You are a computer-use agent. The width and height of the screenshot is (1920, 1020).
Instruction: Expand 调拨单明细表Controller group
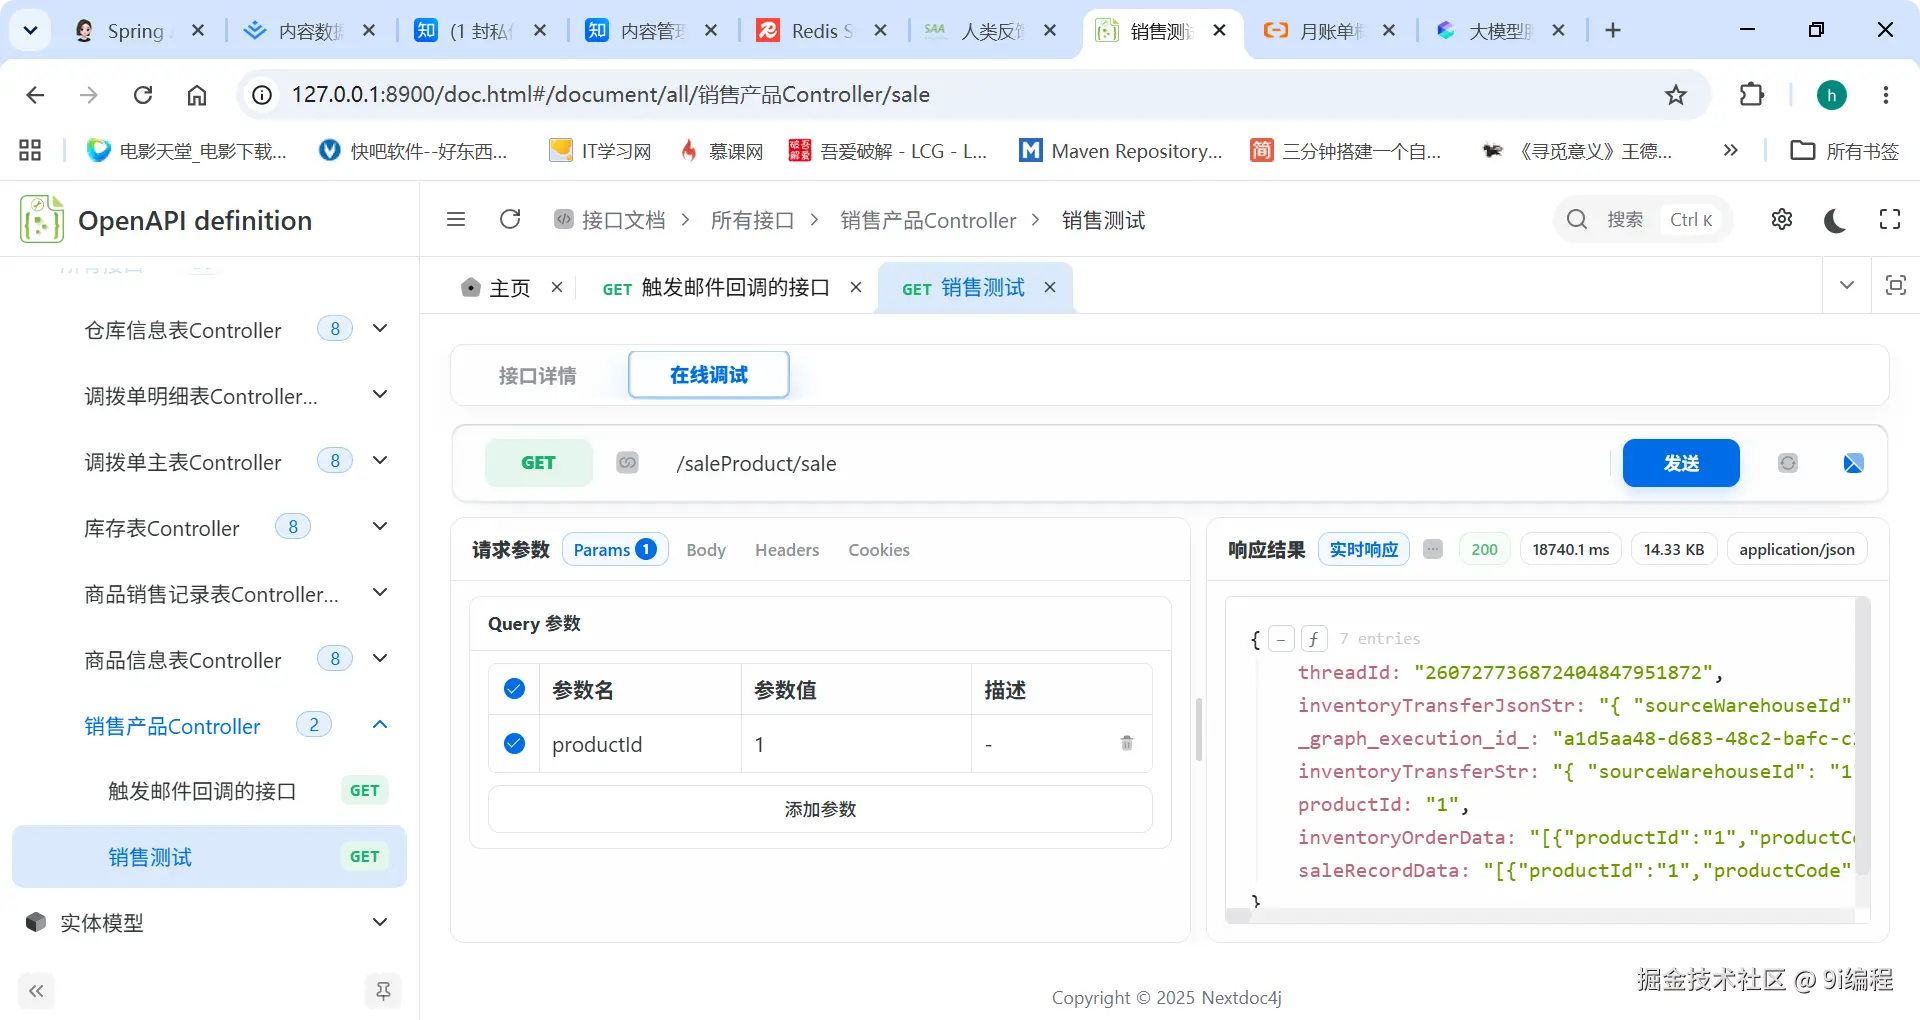point(380,394)
